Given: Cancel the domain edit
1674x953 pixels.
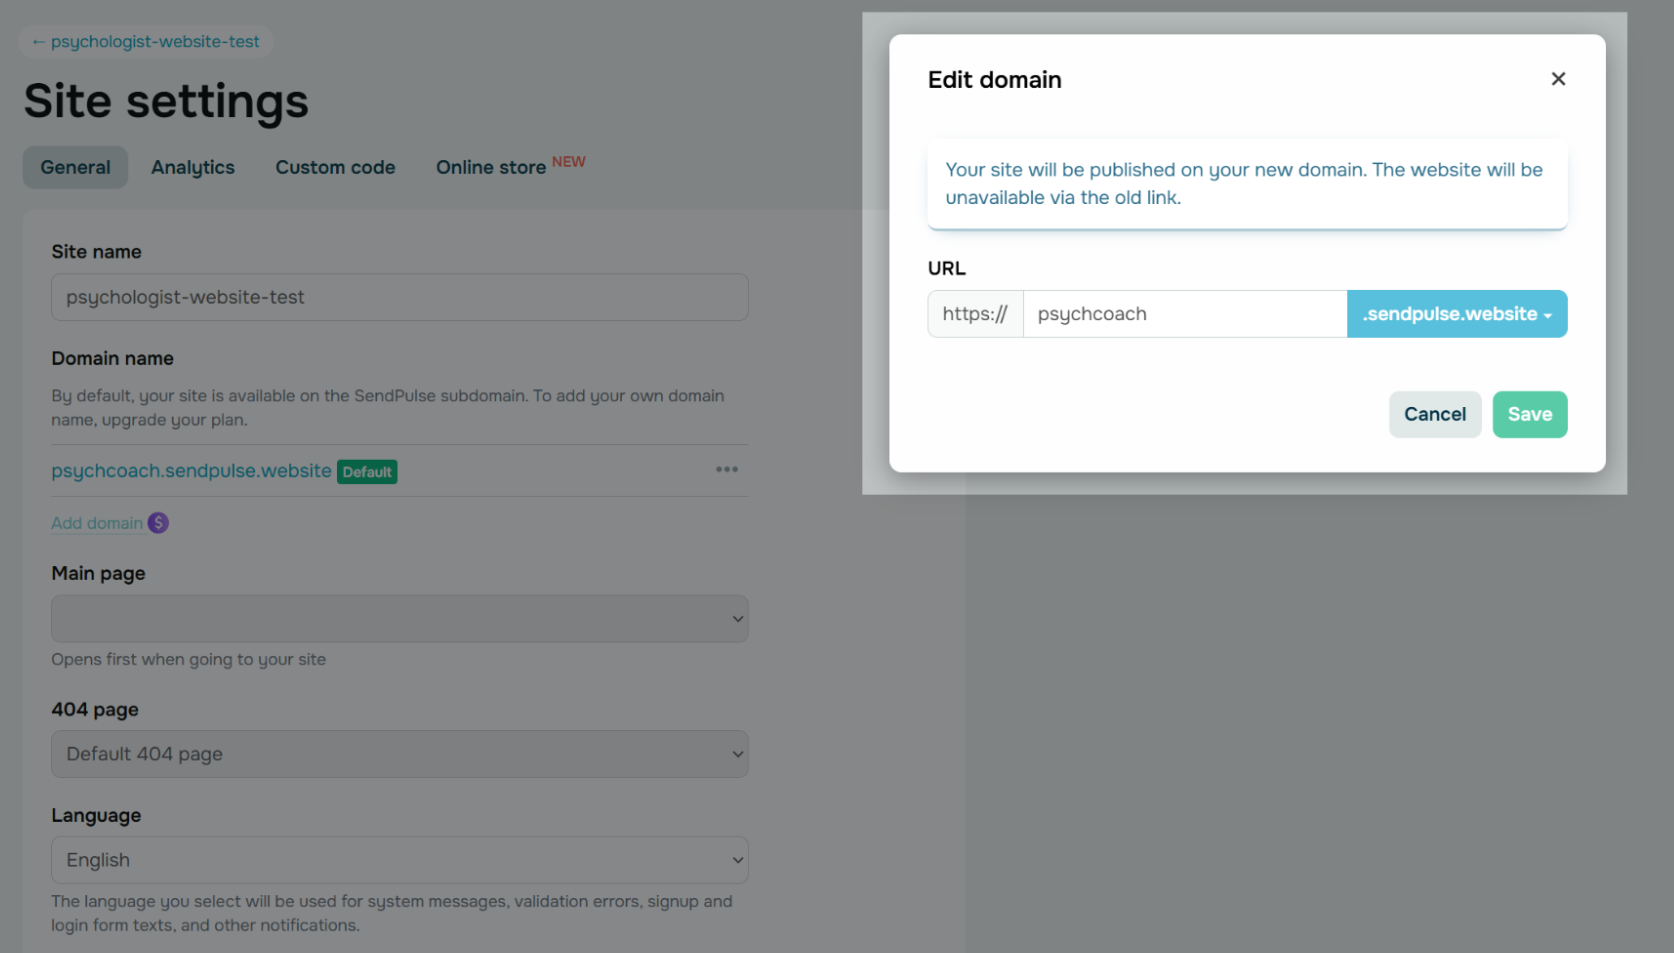Looking at the screenshot, I should 1434,414.
